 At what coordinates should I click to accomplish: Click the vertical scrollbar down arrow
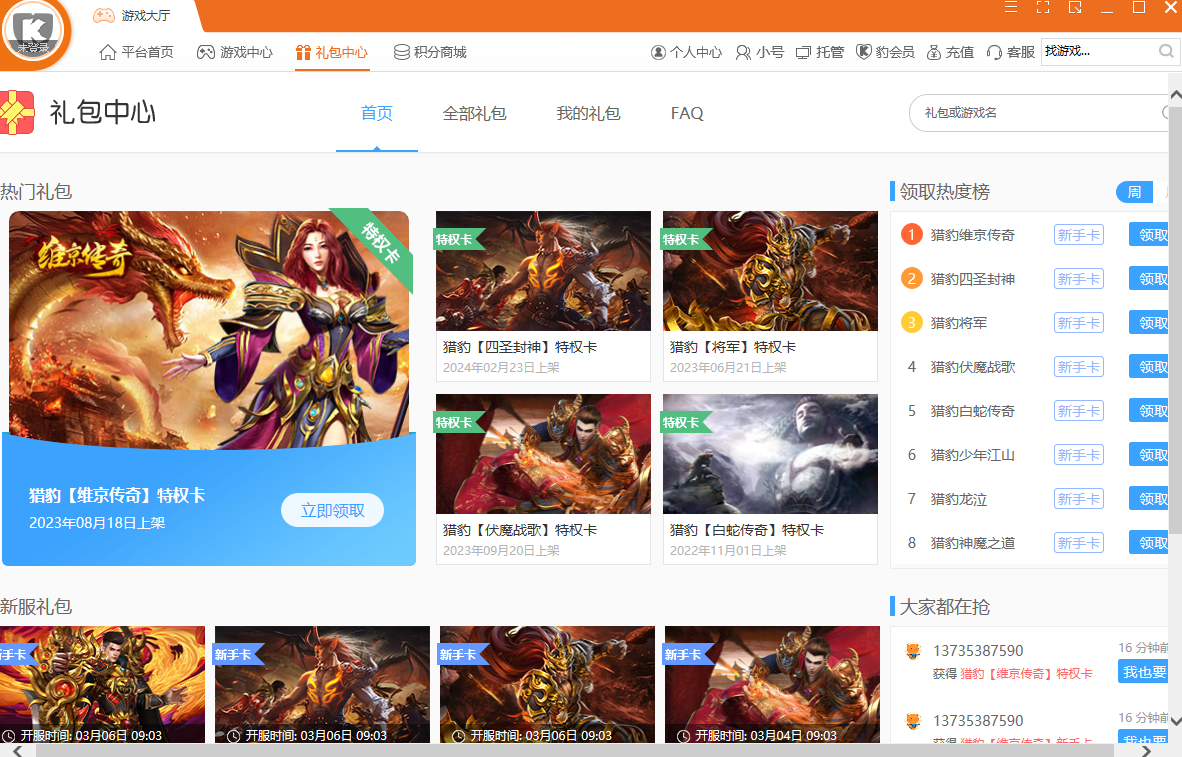(x=1175, y=721)
